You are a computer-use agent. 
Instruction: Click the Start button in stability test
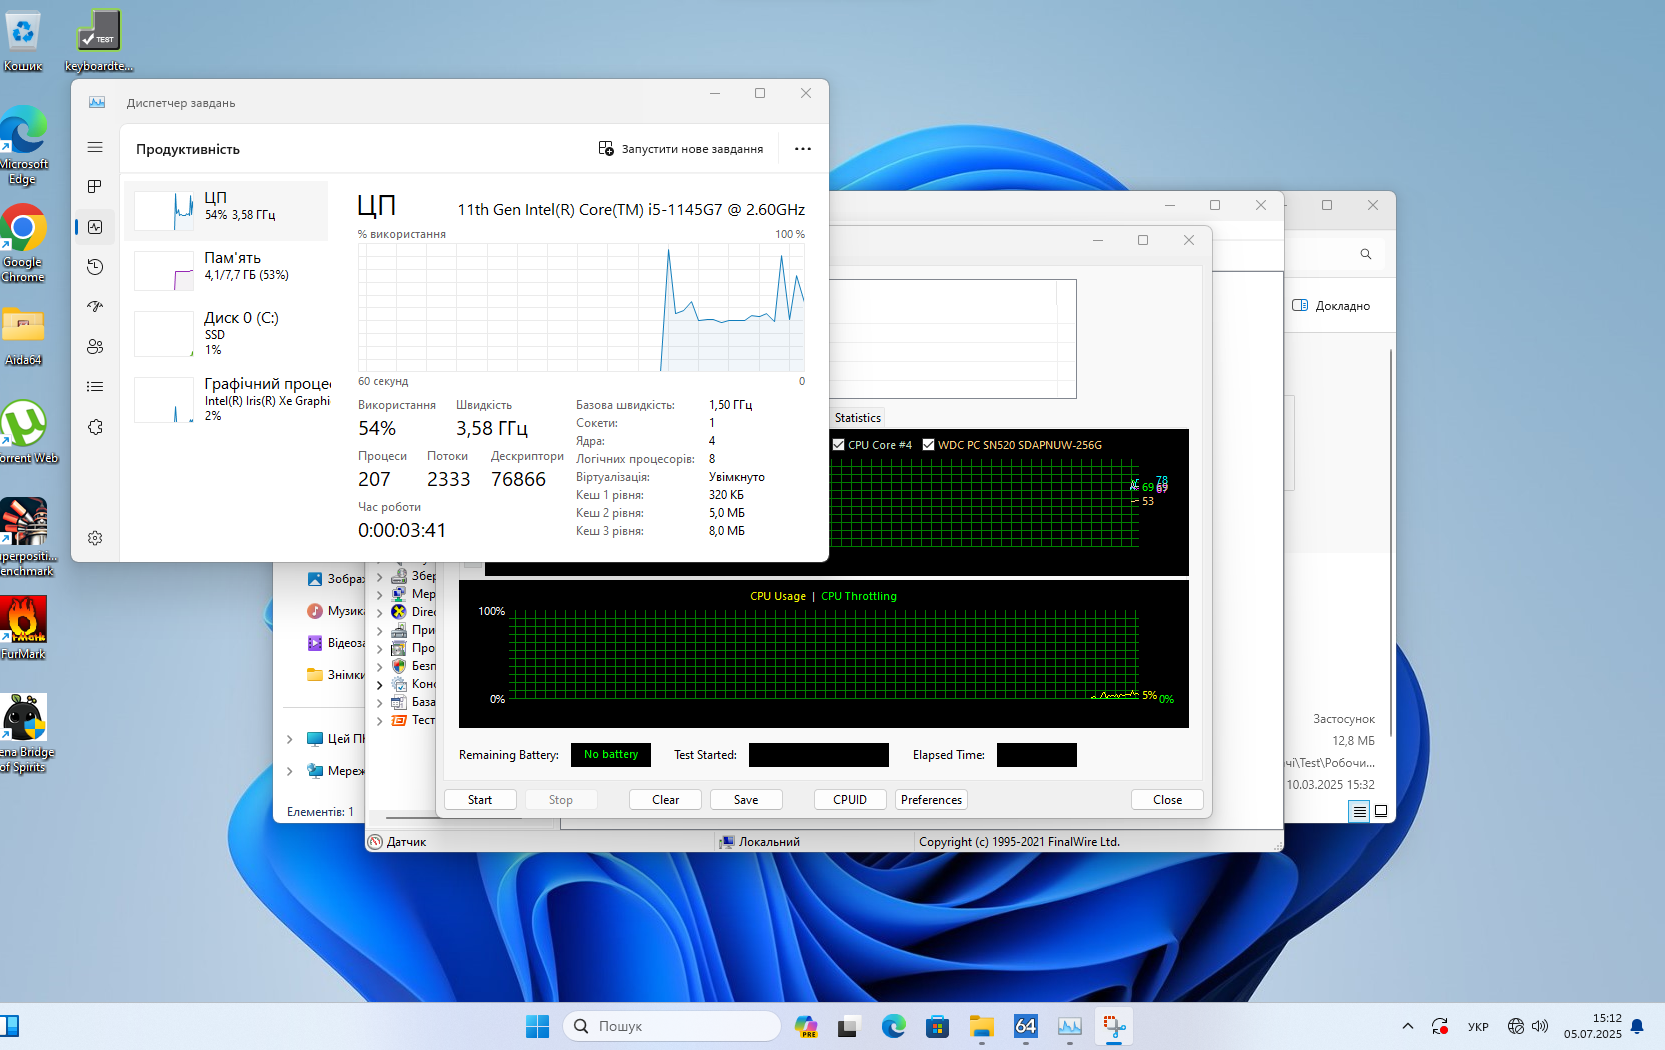480,800
